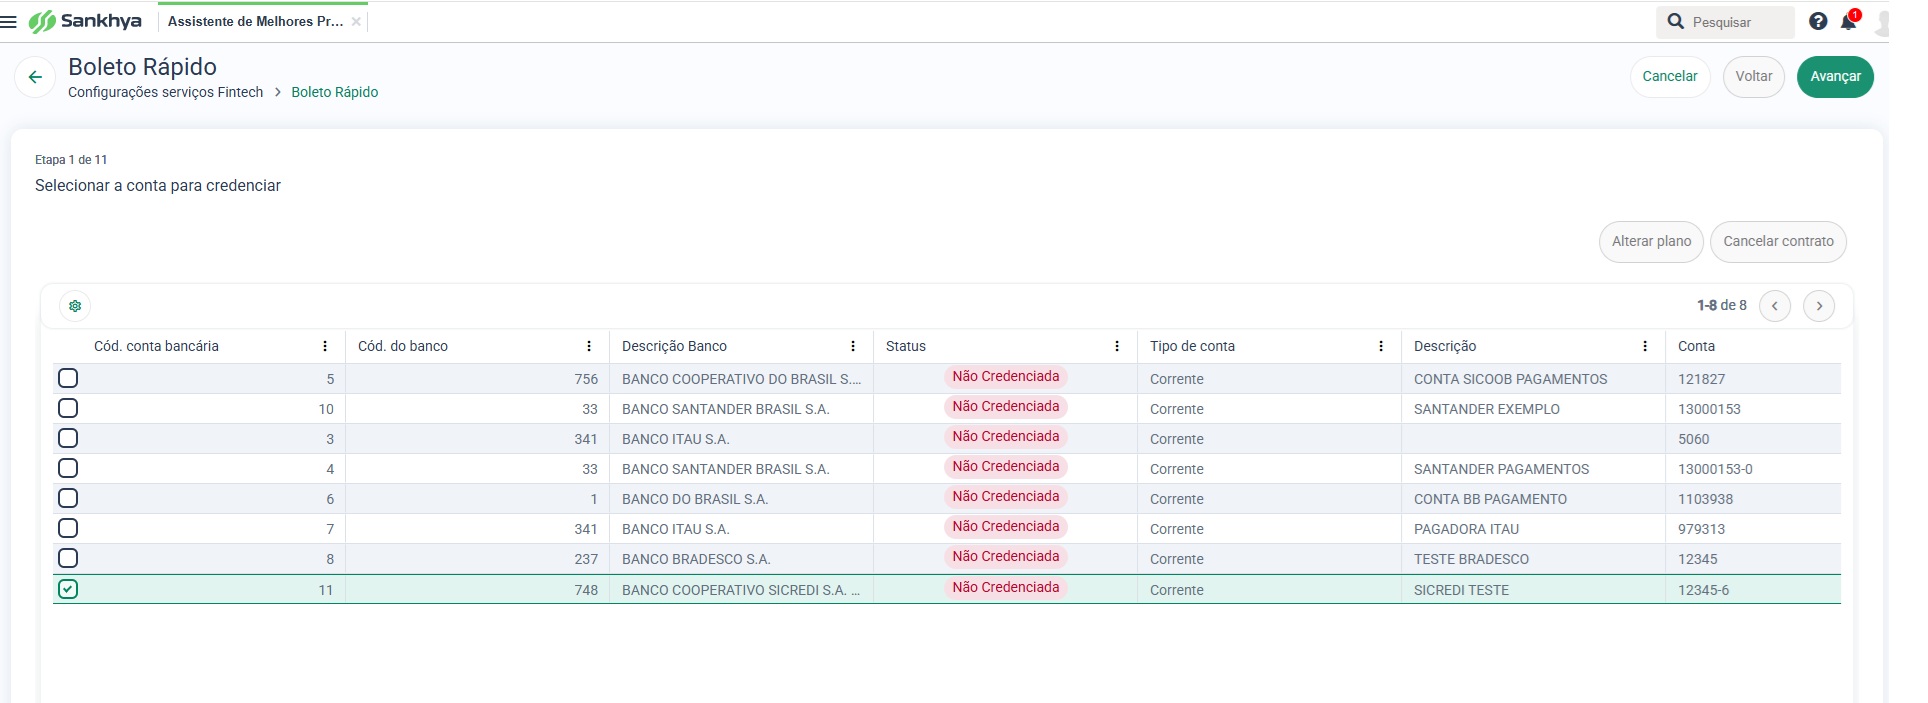Go to next page of results
Image resolution: width=1928 pixels, height=703 pixels.
click(x=1819, y=306)
